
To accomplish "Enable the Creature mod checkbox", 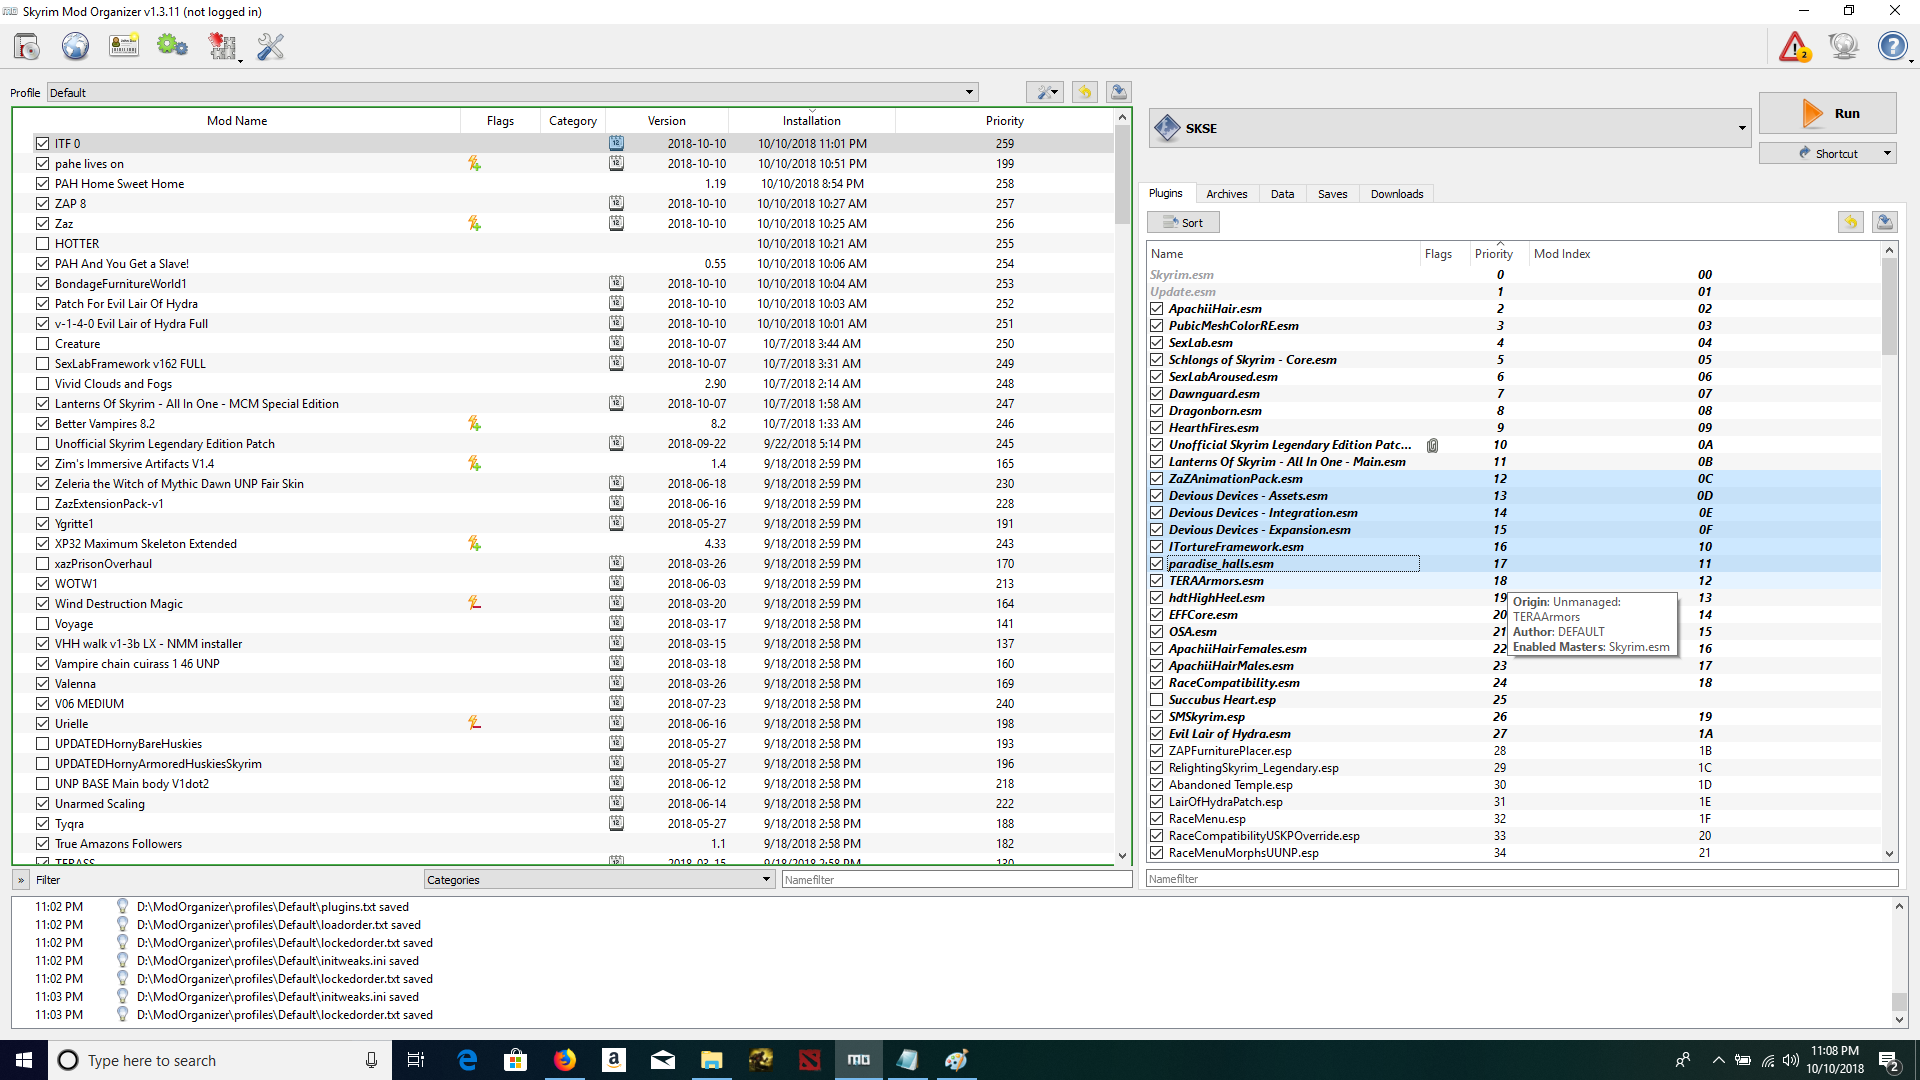I will point(42,343).
